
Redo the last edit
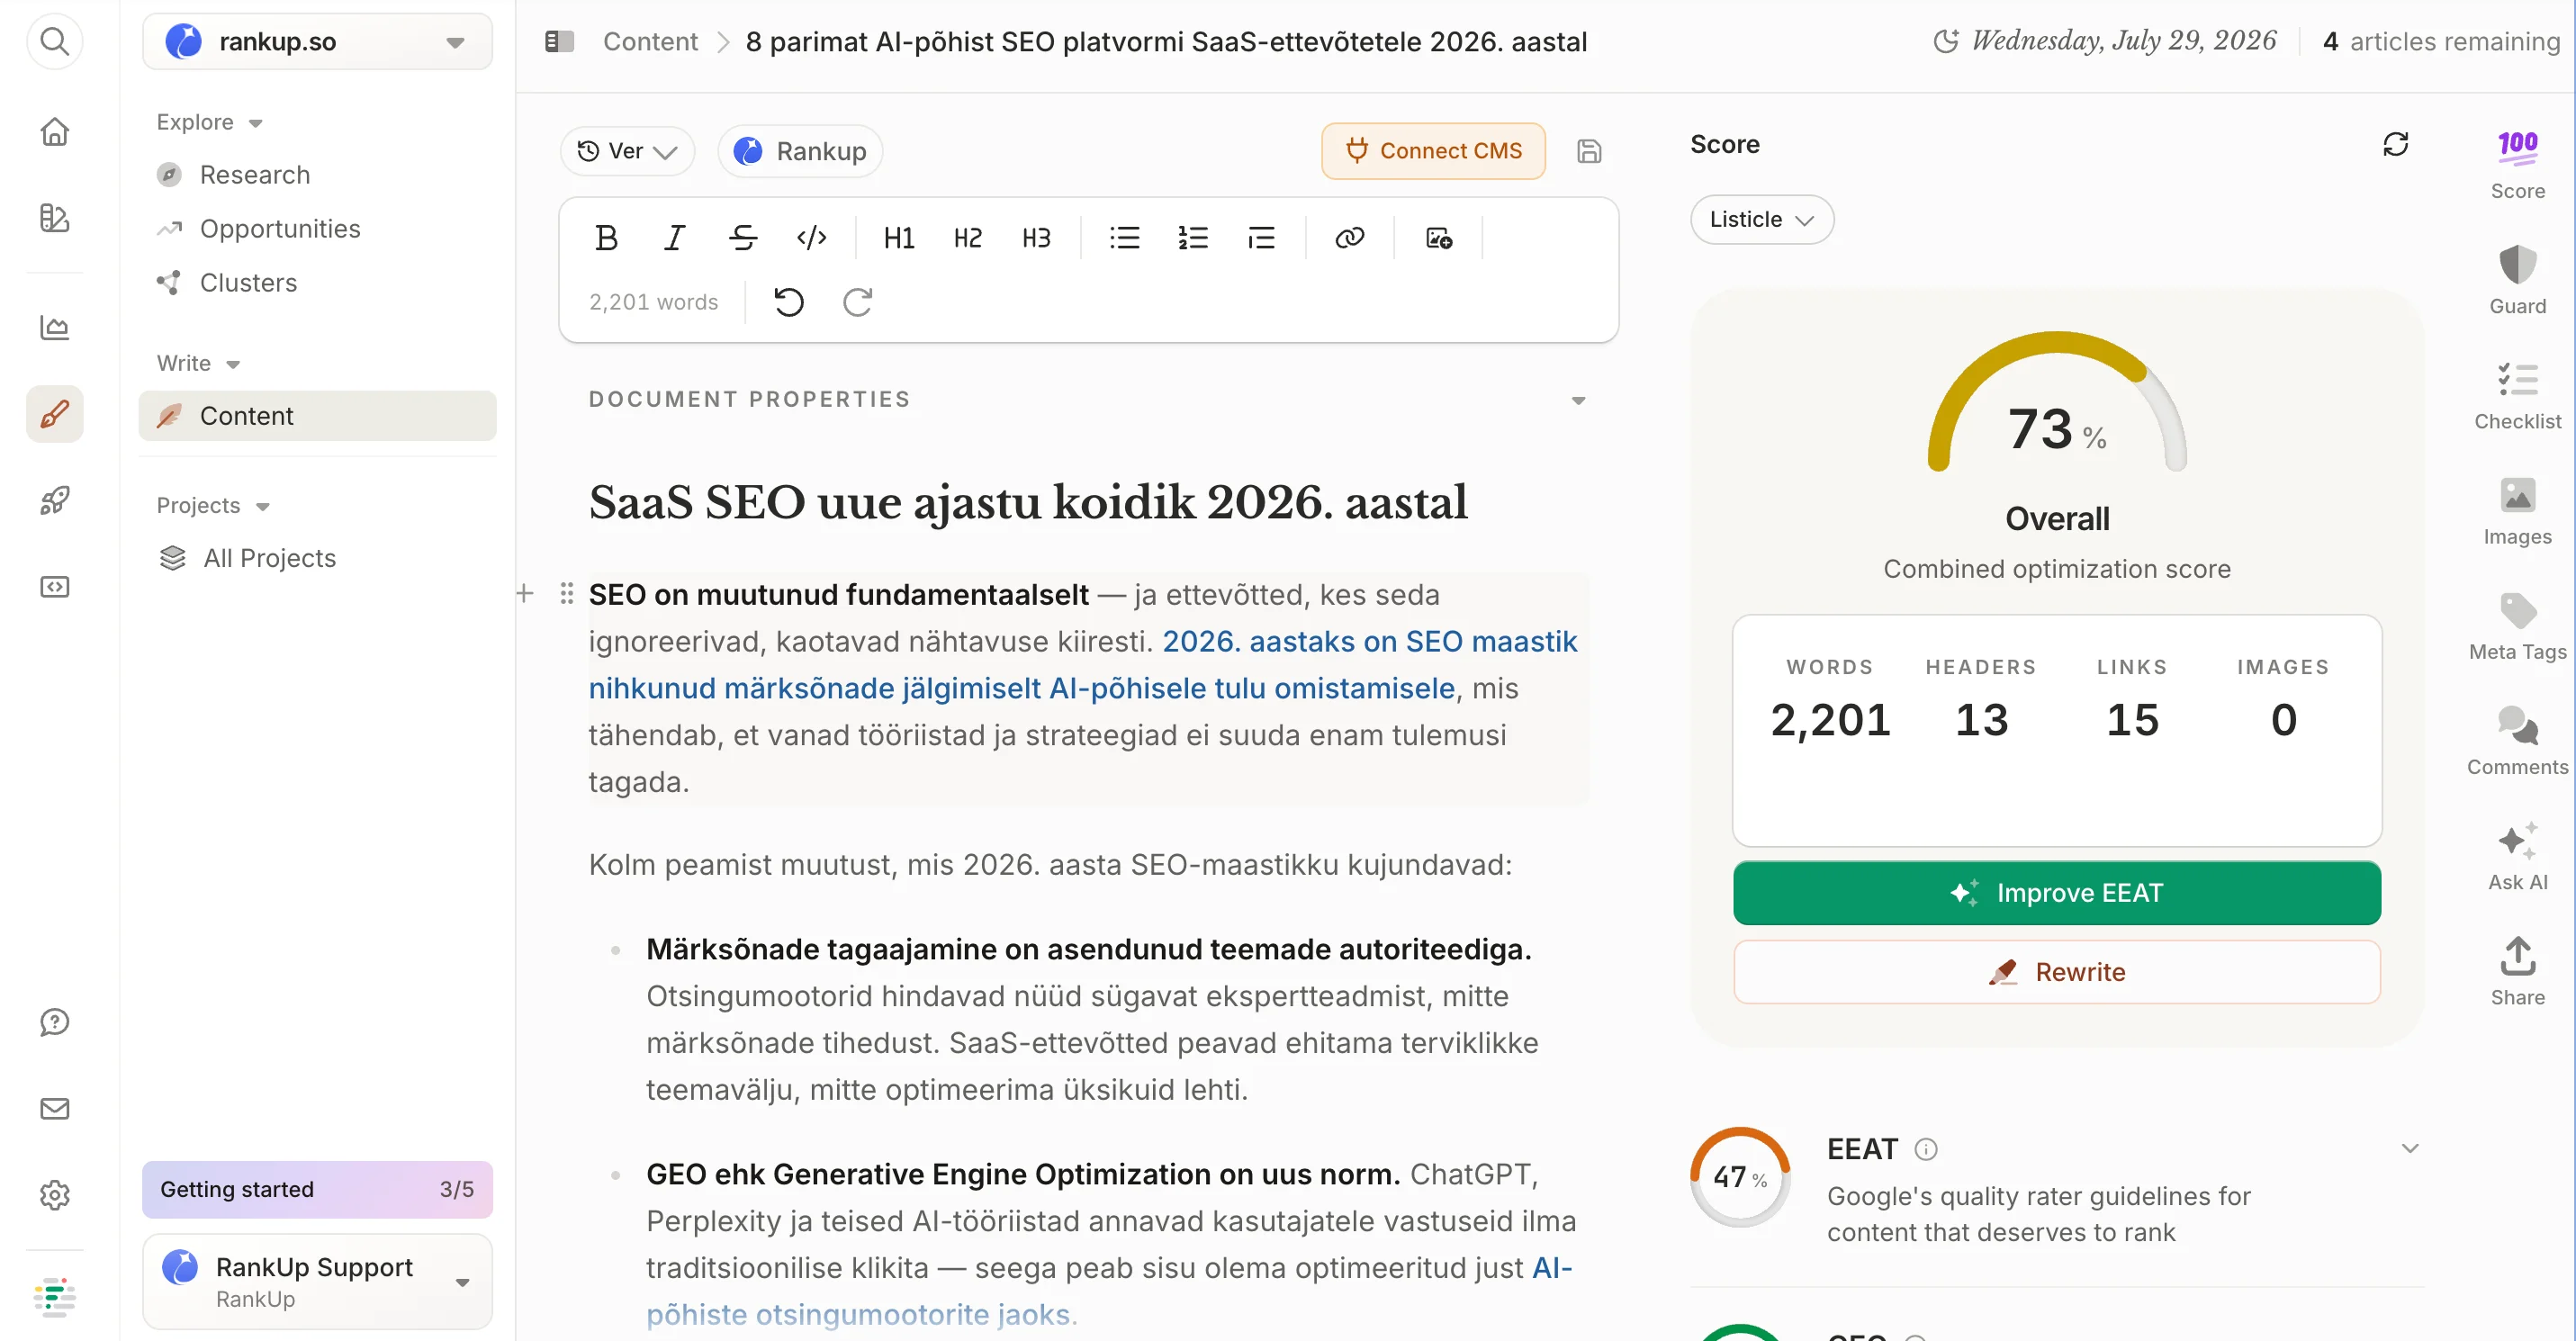(x=857, y=302)
